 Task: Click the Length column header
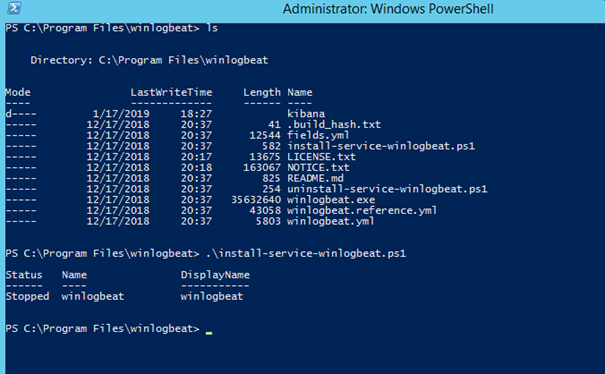262,93
